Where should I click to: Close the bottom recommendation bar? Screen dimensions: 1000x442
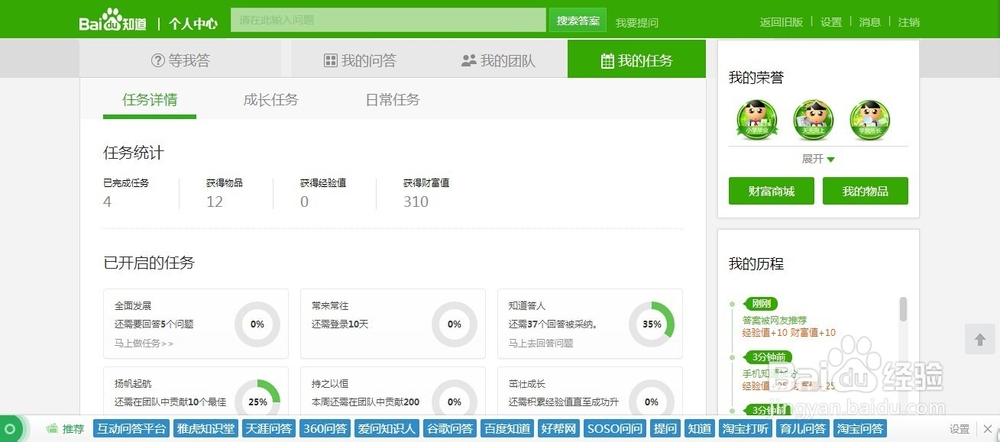click(987, 429)
